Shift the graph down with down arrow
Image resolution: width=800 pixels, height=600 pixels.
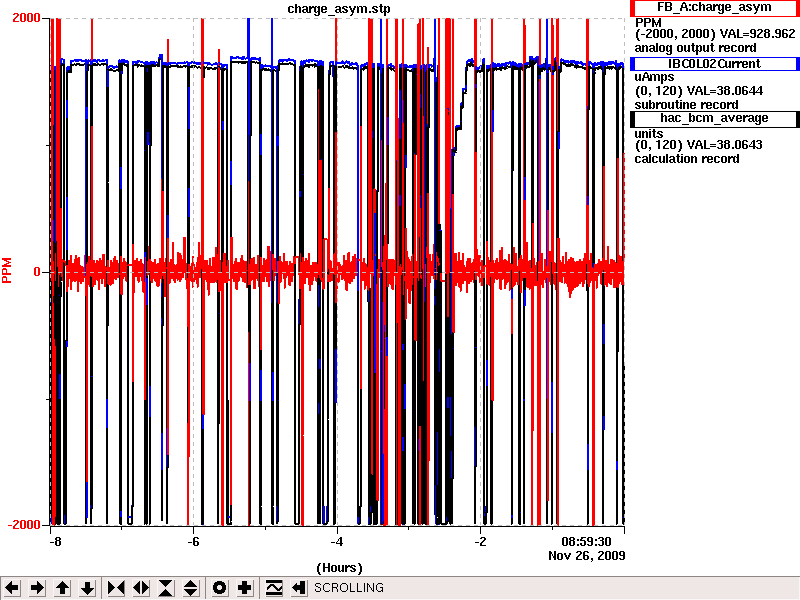pyautogui.click(x=88, y=588)
